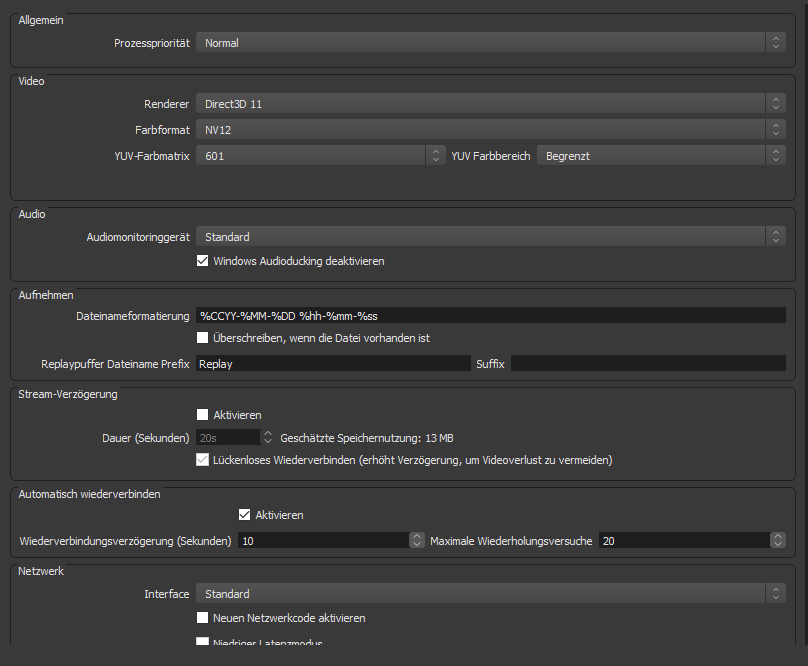The width and height of the screenshot is (808, 666).
Task: Click the Maximale Wiederholungsversuche spinner arrows
Action: tap(777, 541)
